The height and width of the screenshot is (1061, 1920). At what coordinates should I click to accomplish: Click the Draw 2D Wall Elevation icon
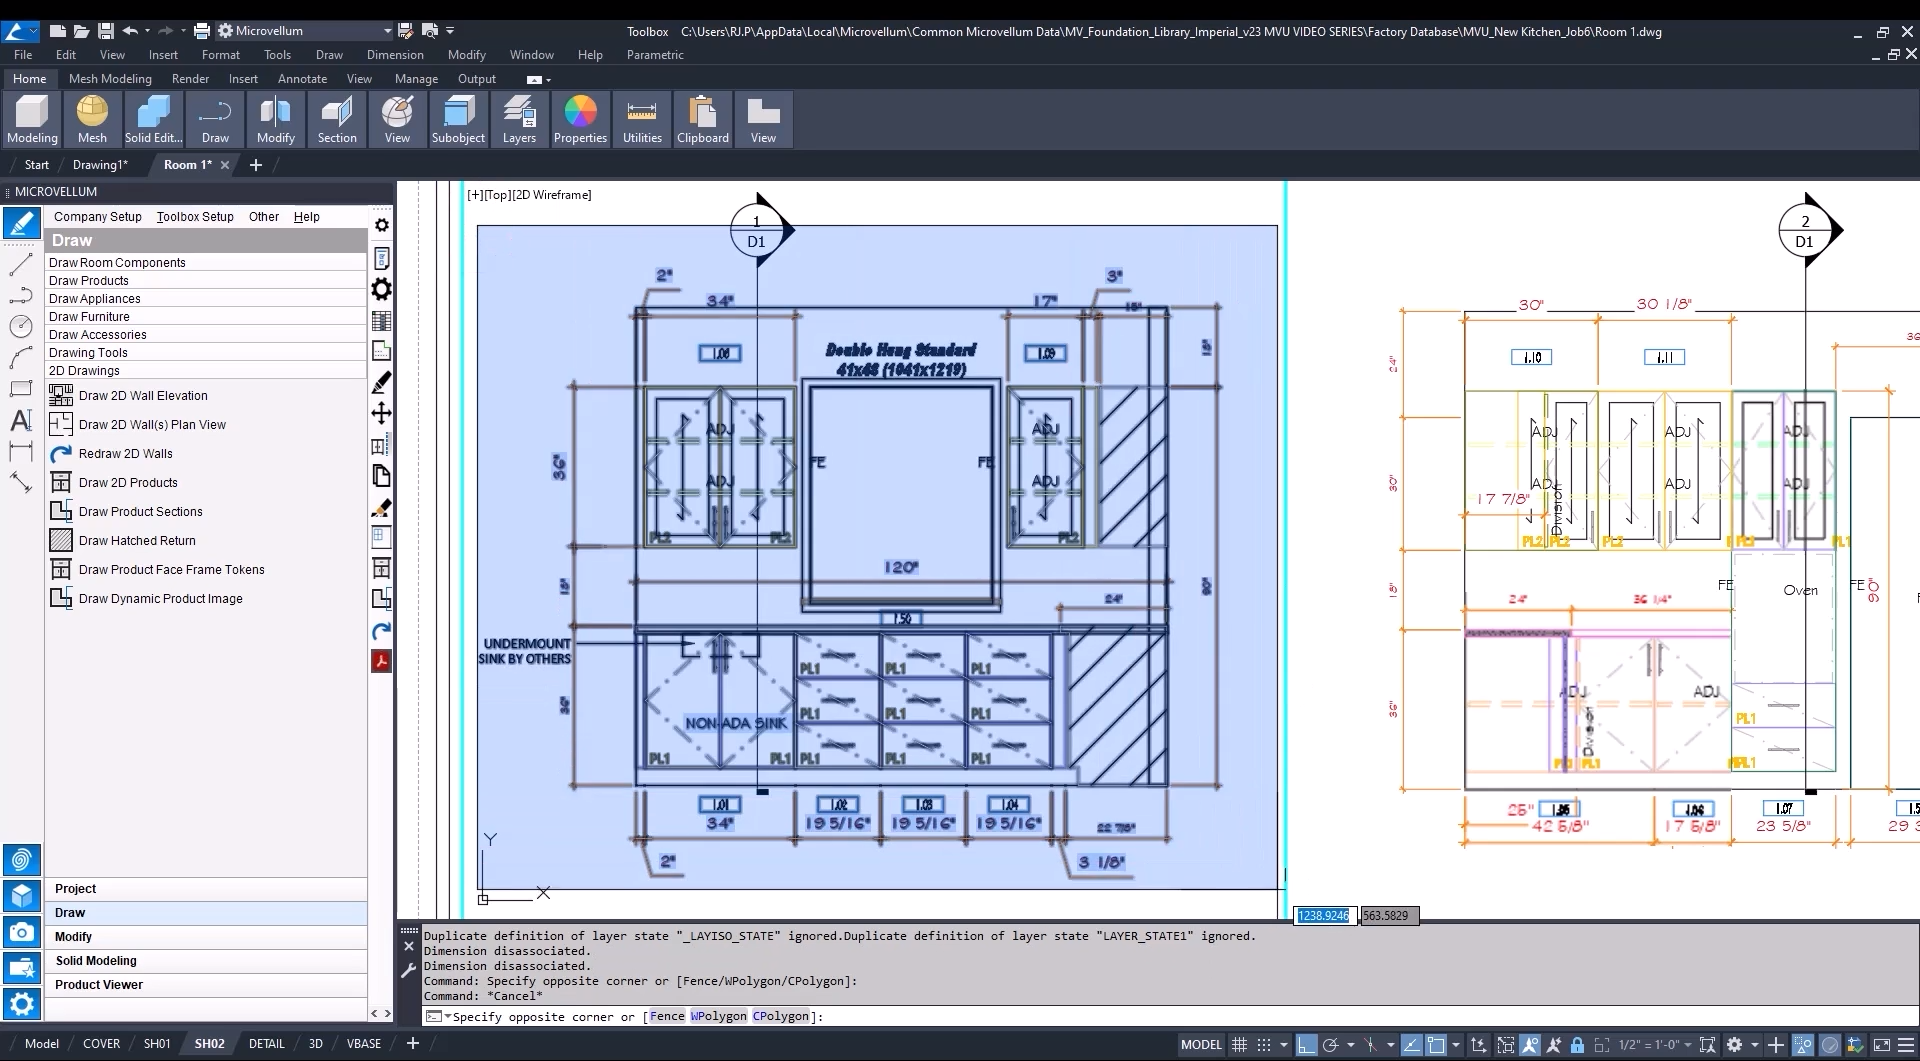coord(61,395)
